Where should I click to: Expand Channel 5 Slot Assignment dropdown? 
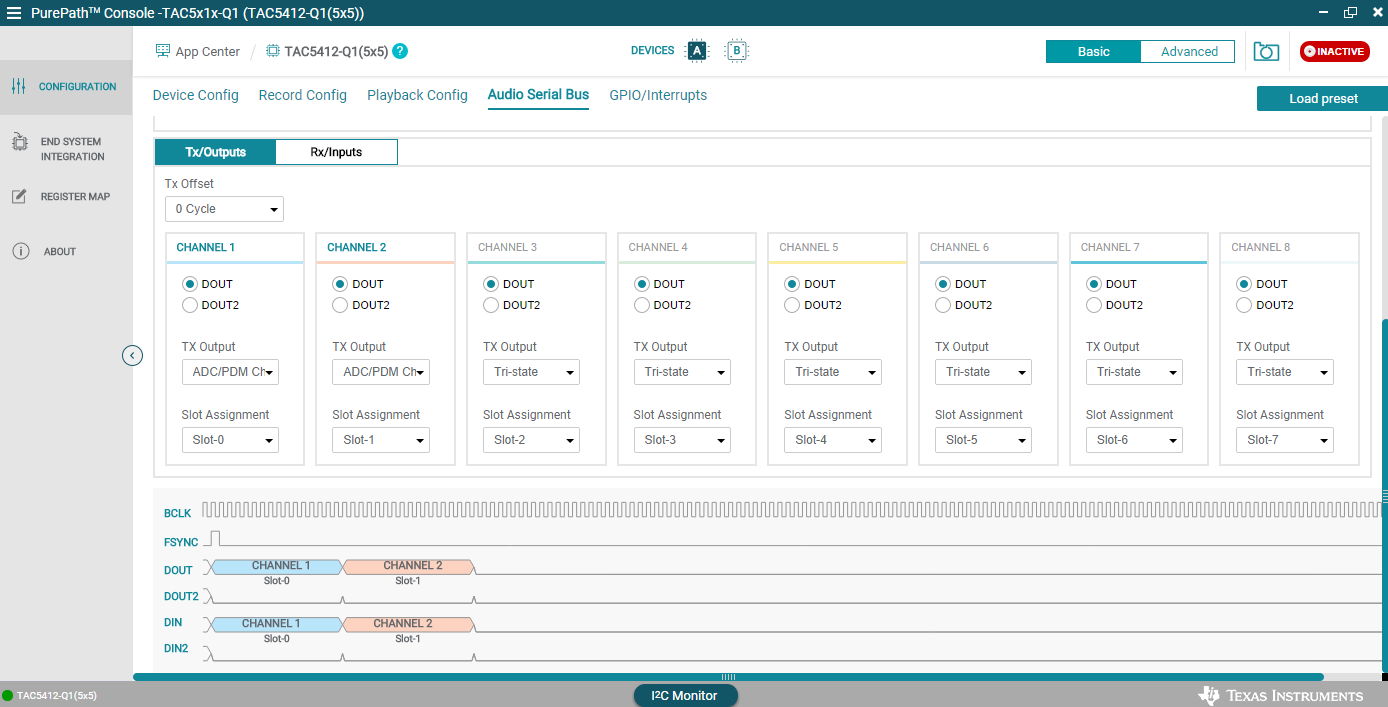[x=832, y=440]
